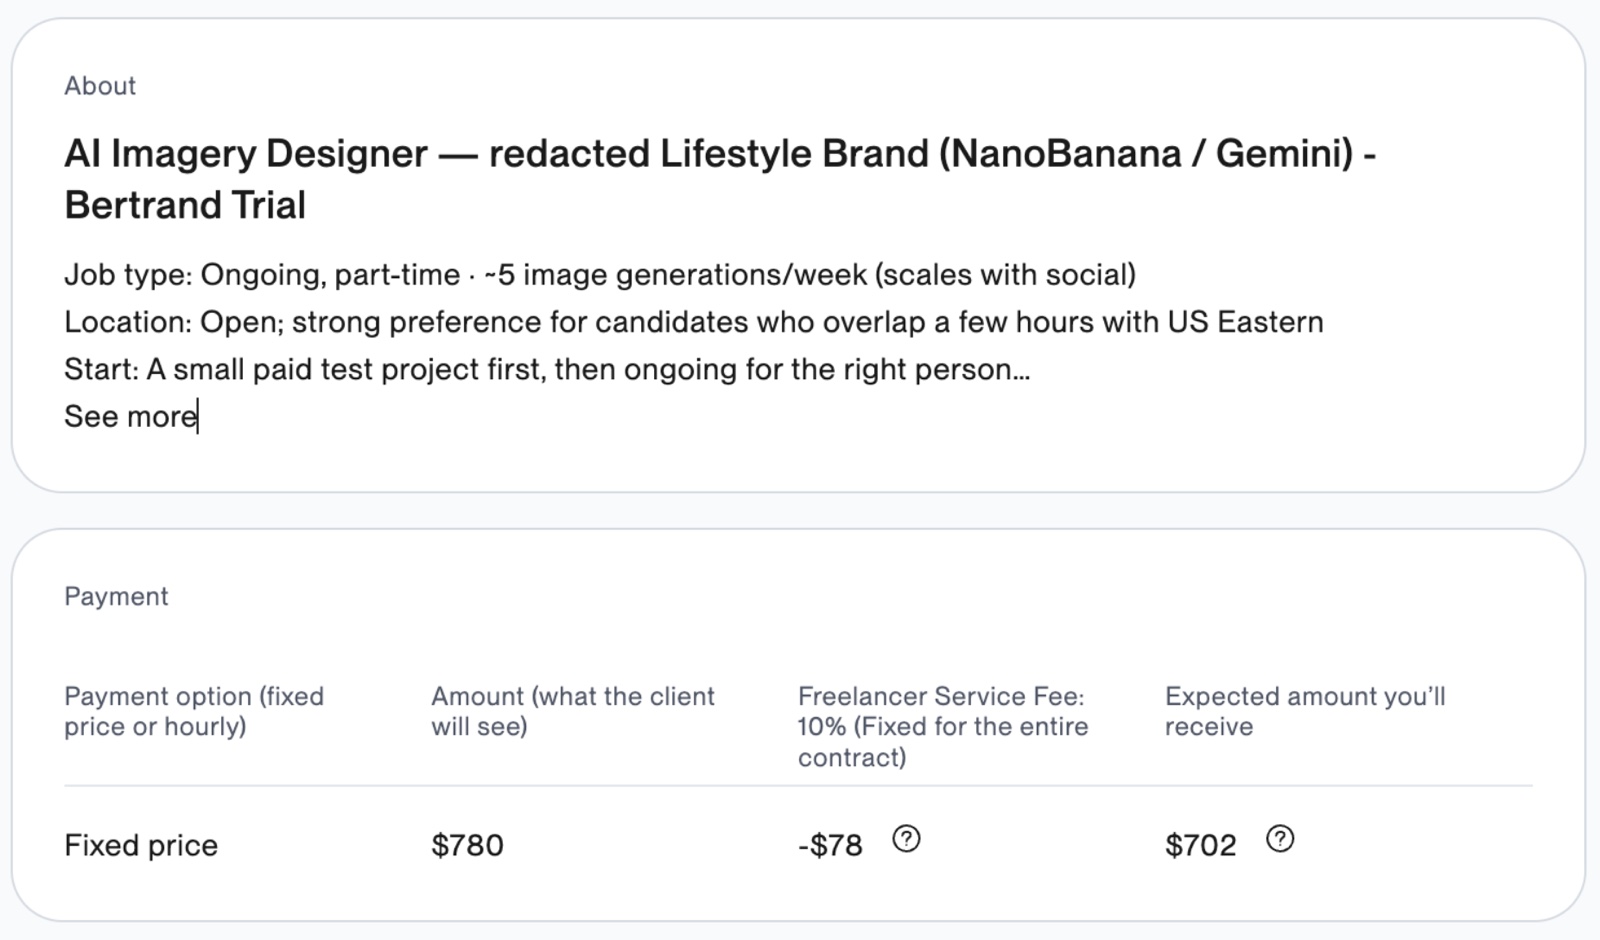1600x940 pixels.
Task: Expand job description with See more
Action: point(131,416)
